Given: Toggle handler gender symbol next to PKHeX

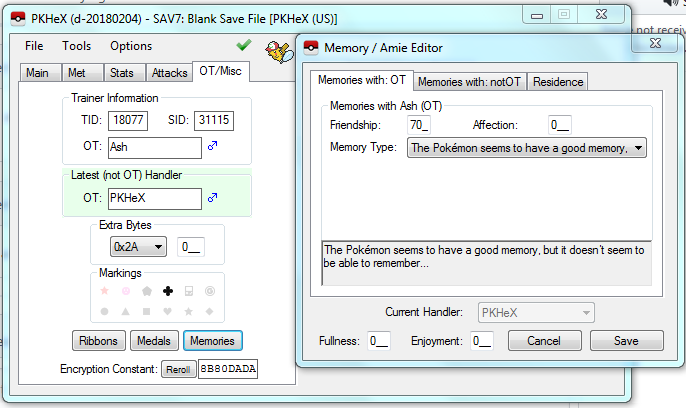Looking at the screenshot, I should tap(213, 198).
